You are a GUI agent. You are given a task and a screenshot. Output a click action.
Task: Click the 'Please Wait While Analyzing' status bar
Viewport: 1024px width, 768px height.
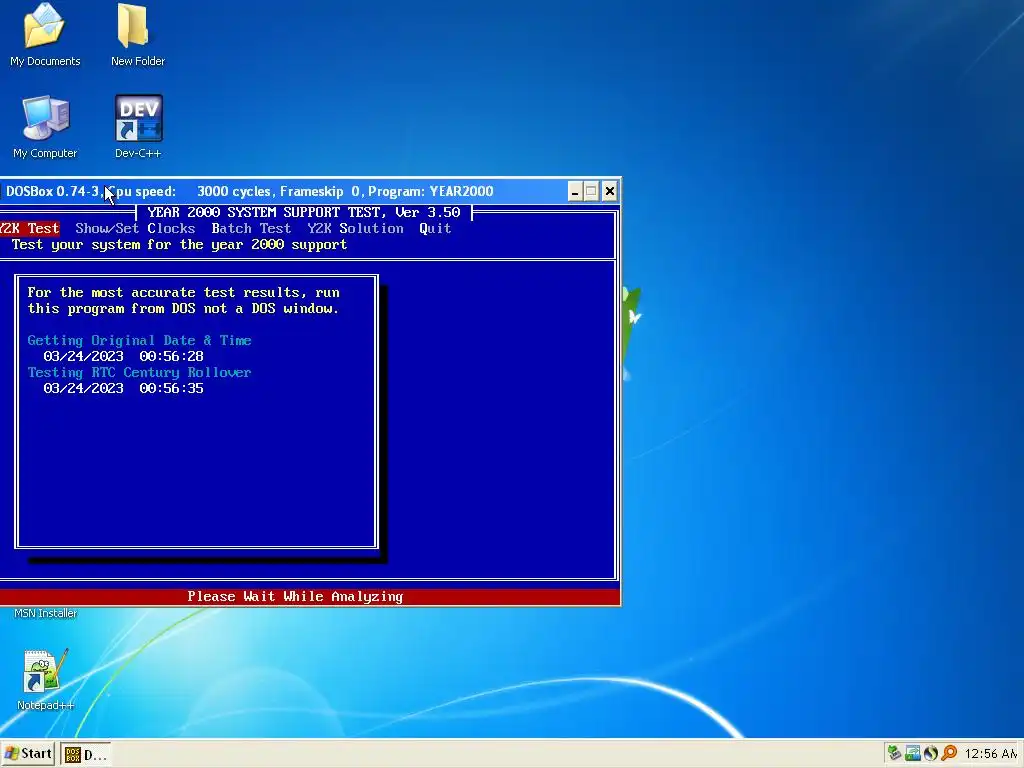click(x=310, y=596)
